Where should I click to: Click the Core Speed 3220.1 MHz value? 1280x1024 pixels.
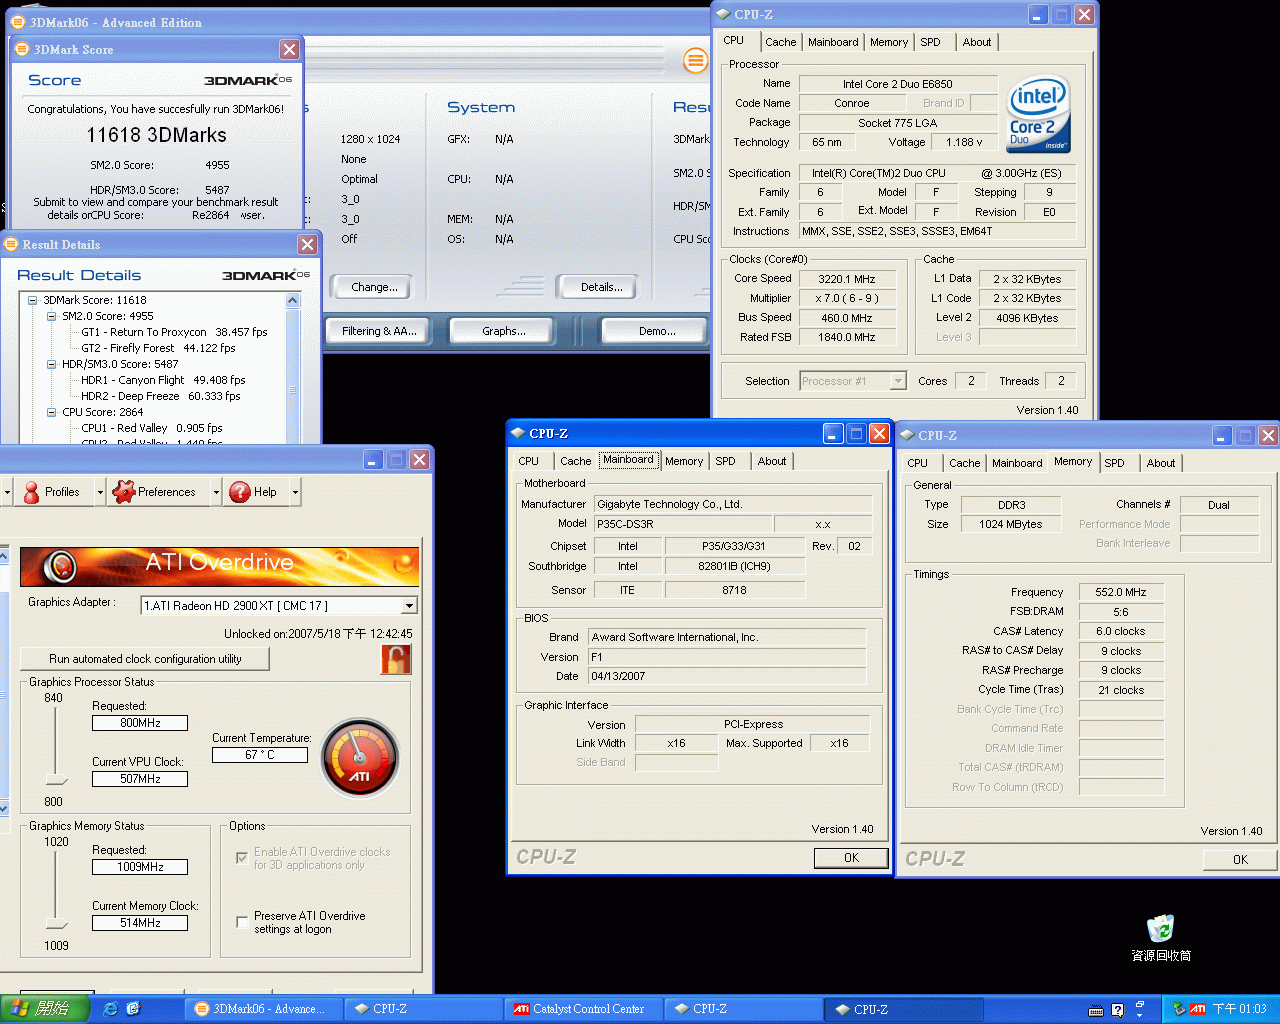(846, 279)
